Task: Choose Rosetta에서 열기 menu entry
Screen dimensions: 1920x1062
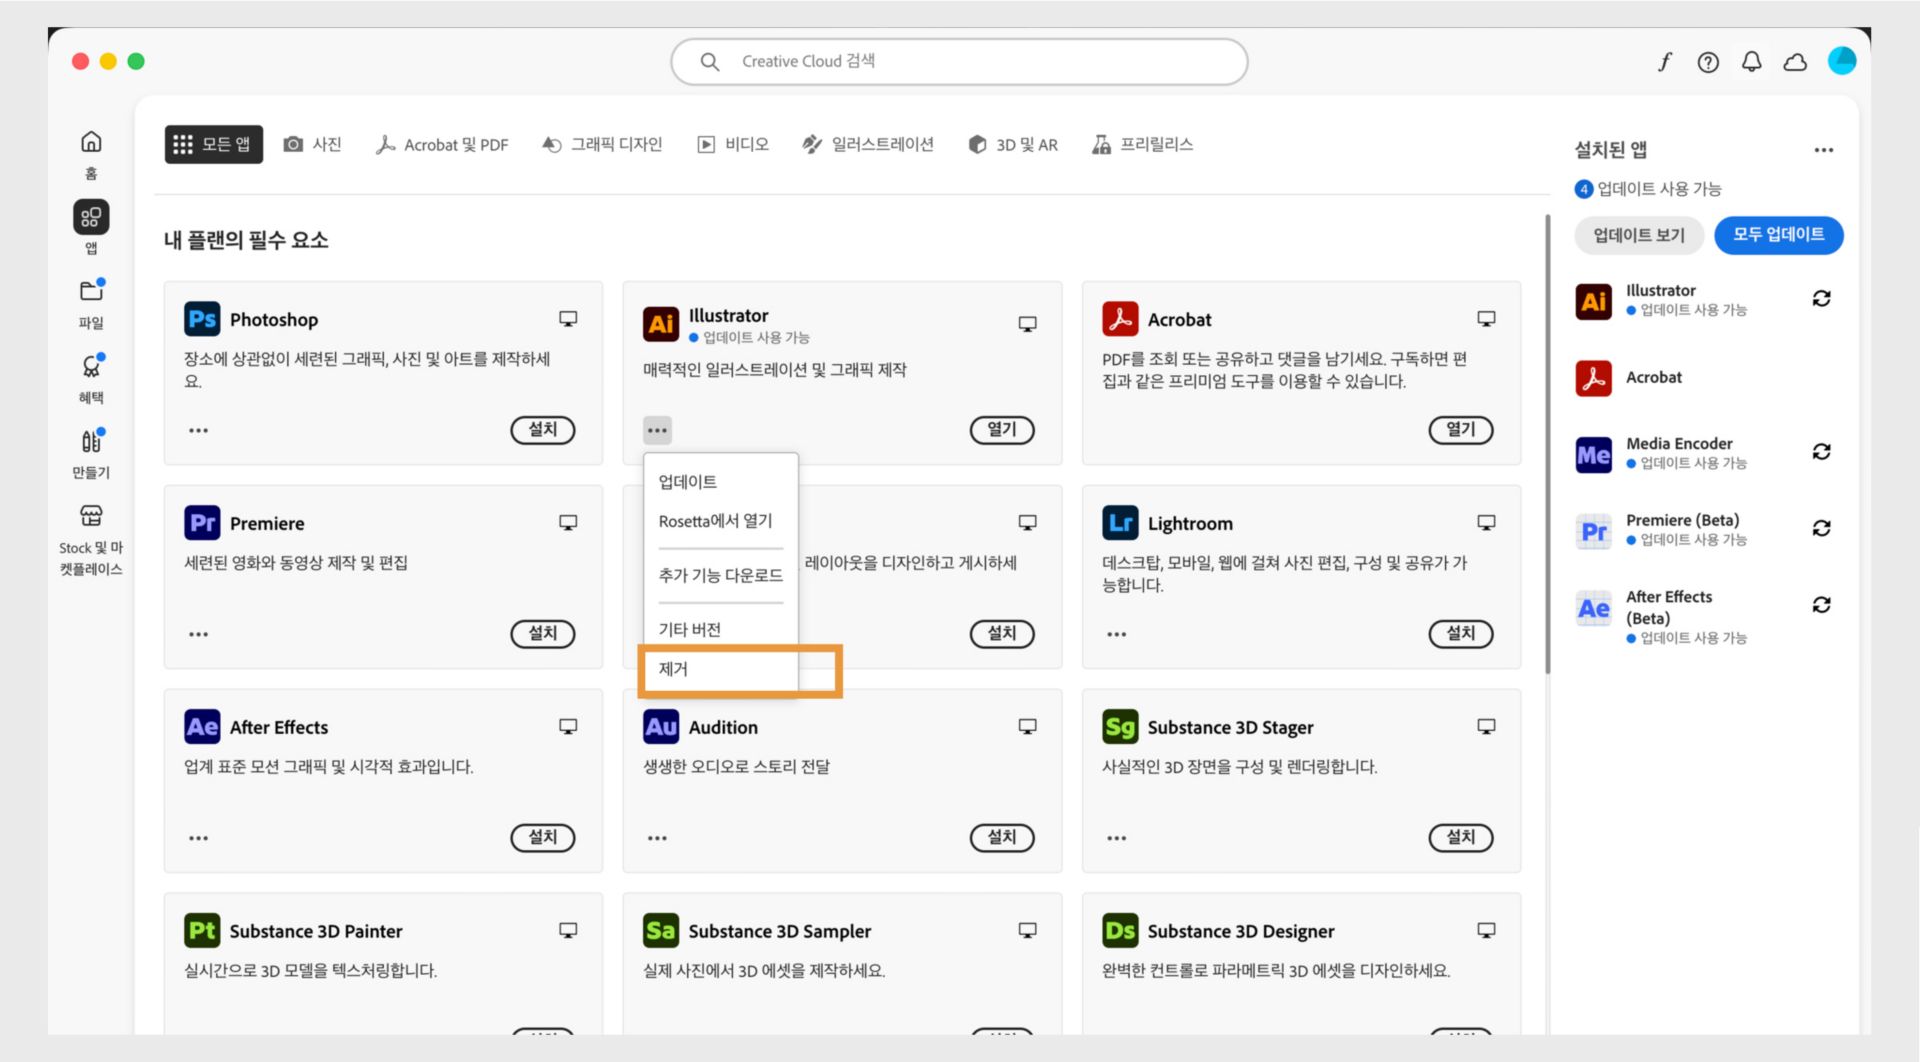Action: coord(721,521)
